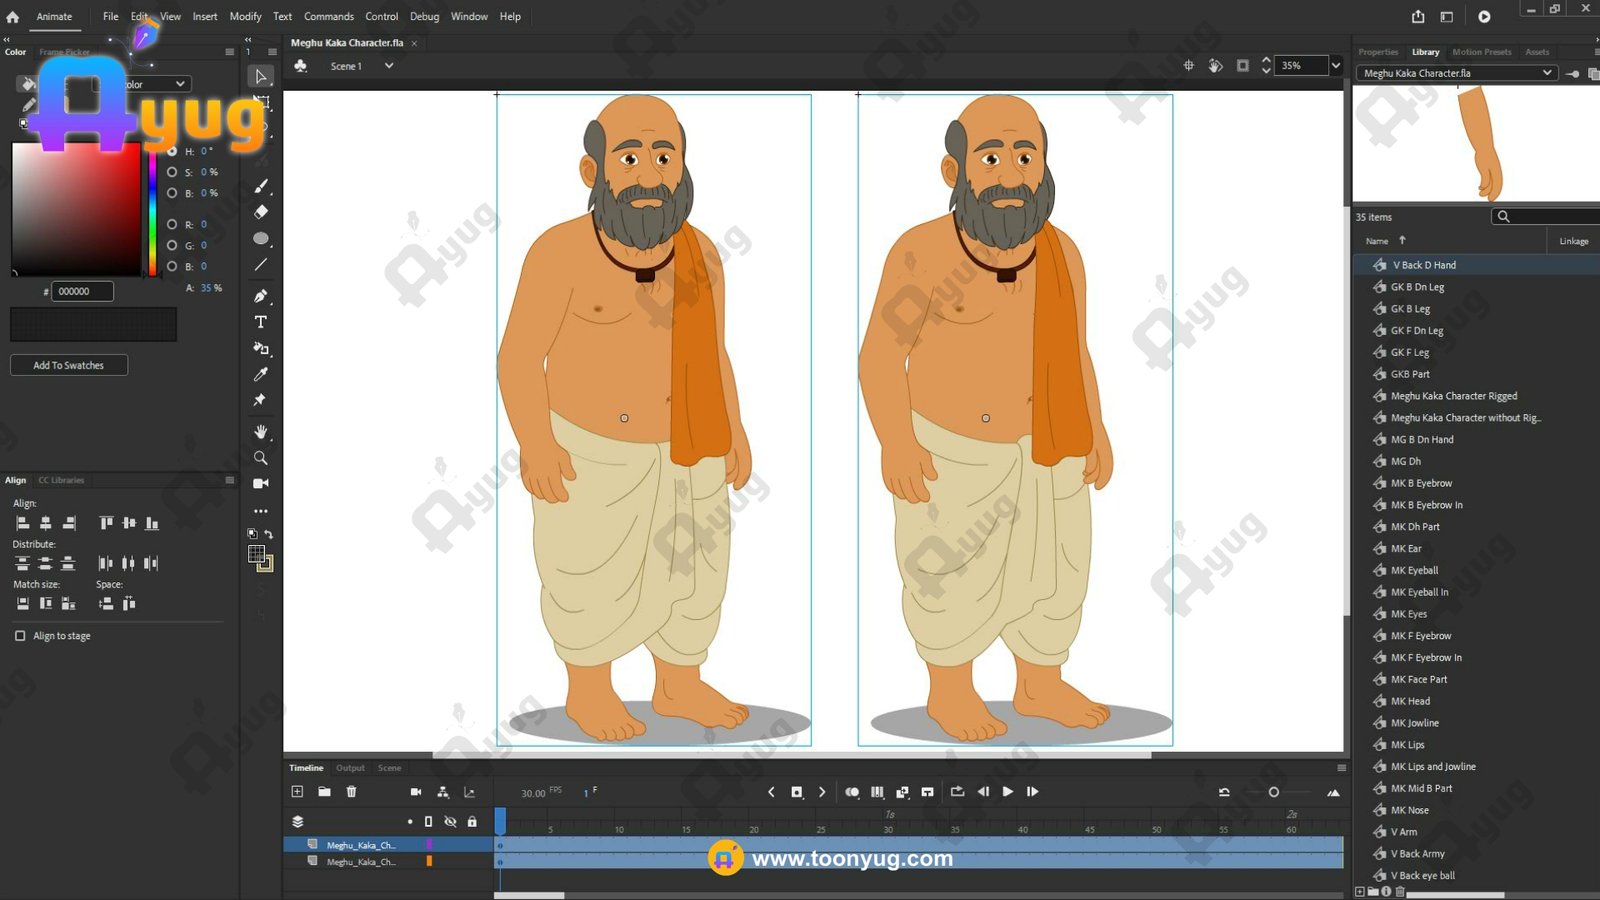Select the Eraser tool
Viewport: 1600px width, 900px height.
[x=261, y=212]
